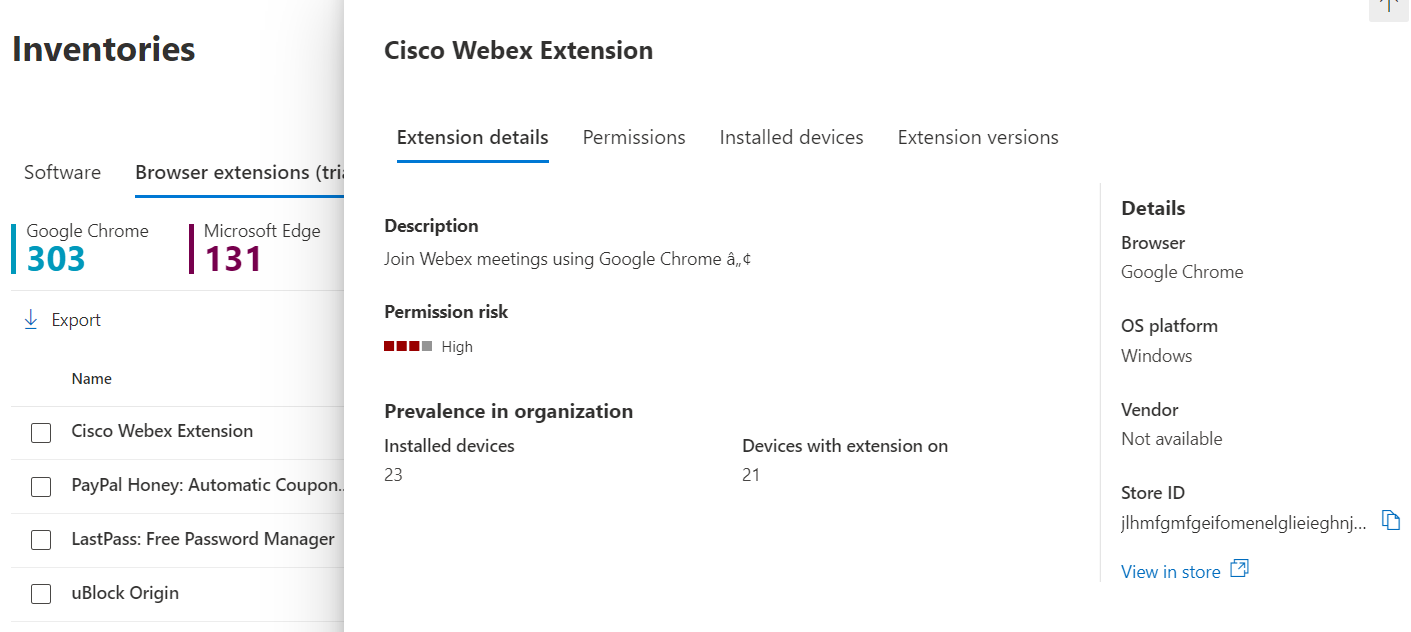This screenshot has height=632, width=1411.
Task: Copy the Store ID to clipboard
Action: click(1390, 520)
